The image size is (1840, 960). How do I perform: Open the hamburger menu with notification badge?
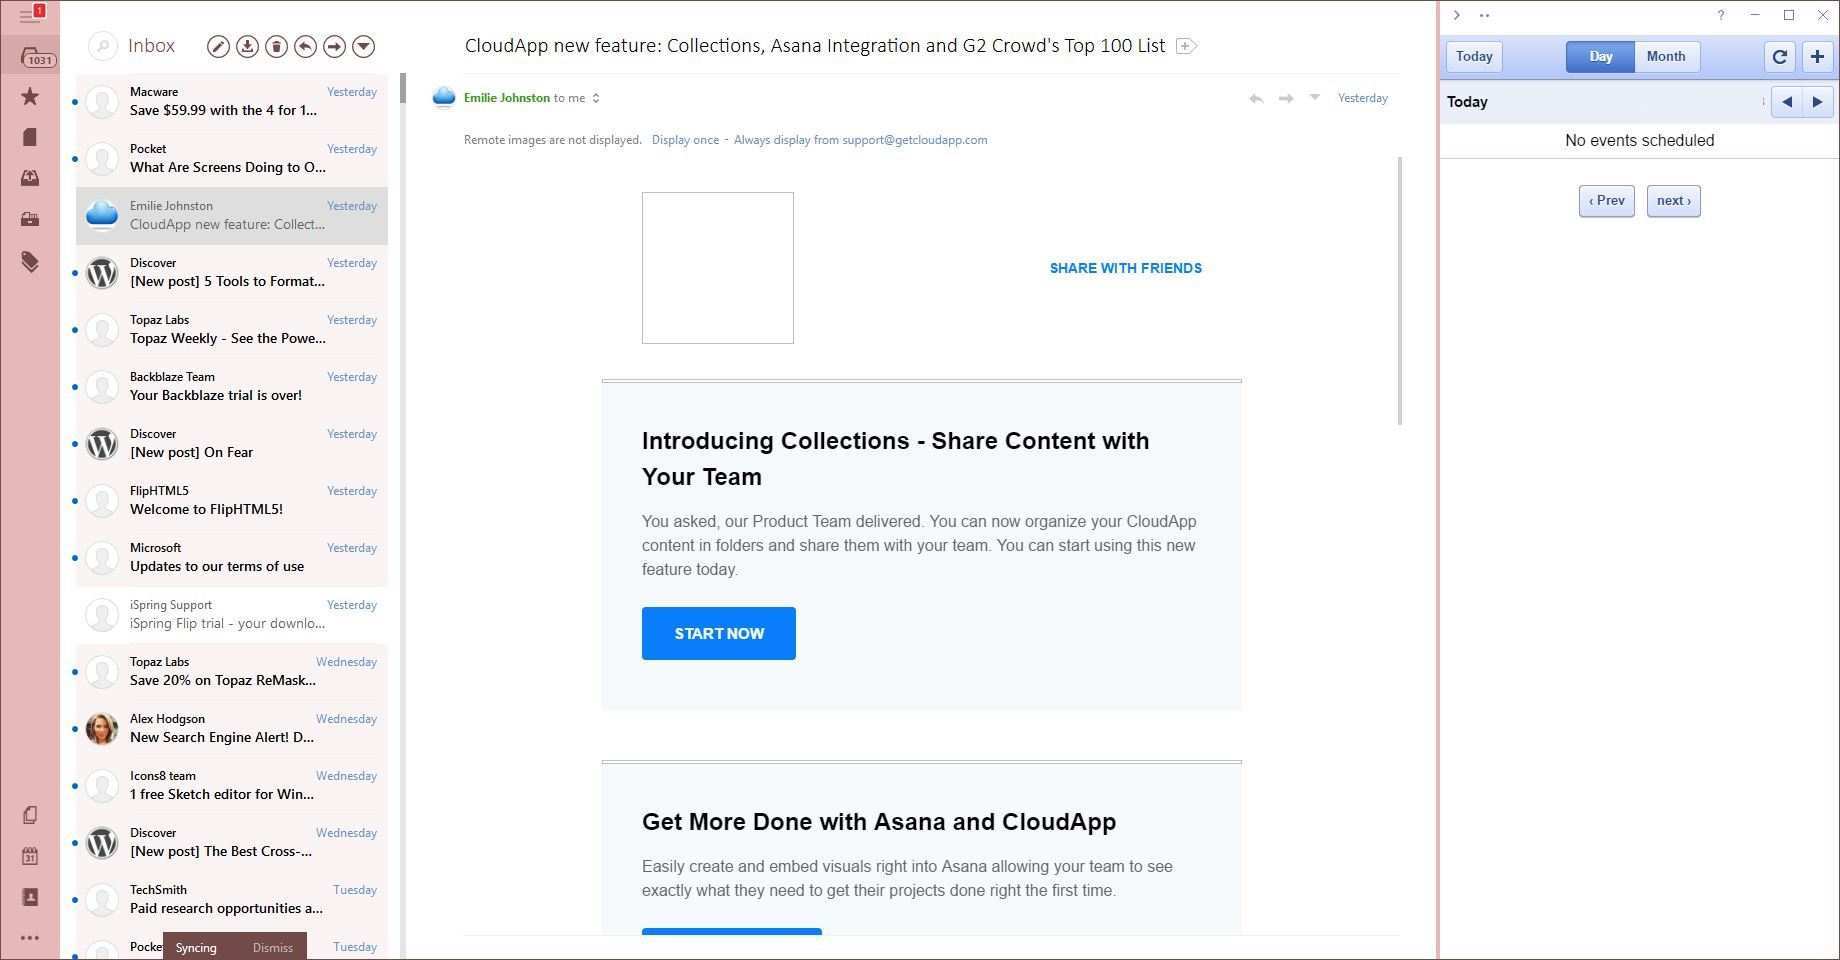pos(31,14)
